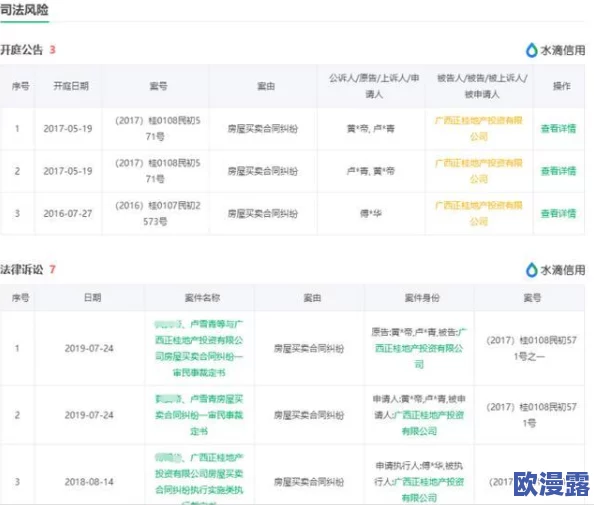594x505 pixels.
Task: Select plaintiff cell 傅*华
Action: [x=371, y=214]
